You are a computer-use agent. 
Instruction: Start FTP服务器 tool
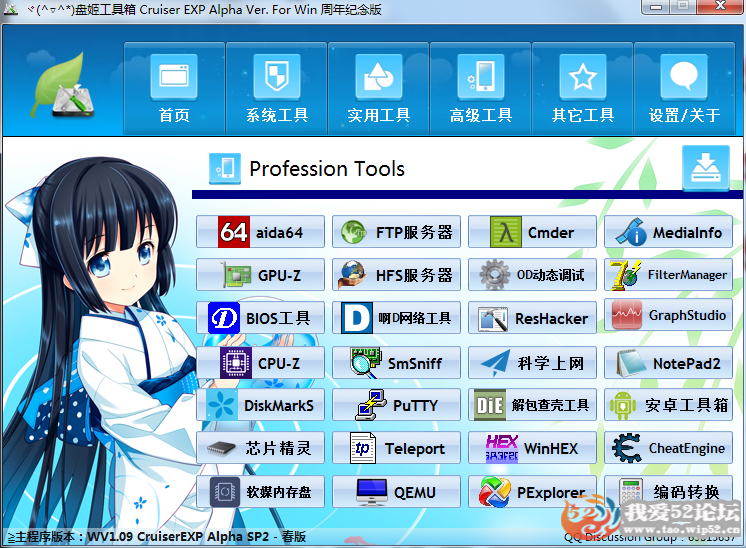point(396,232)
